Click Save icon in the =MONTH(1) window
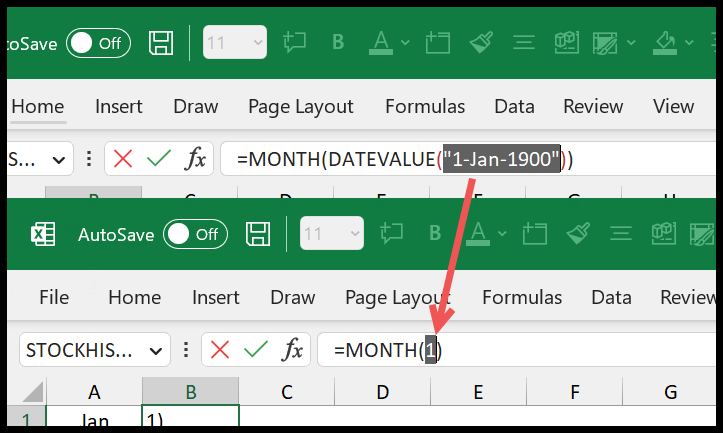The image size is (723, 433). 258,234
